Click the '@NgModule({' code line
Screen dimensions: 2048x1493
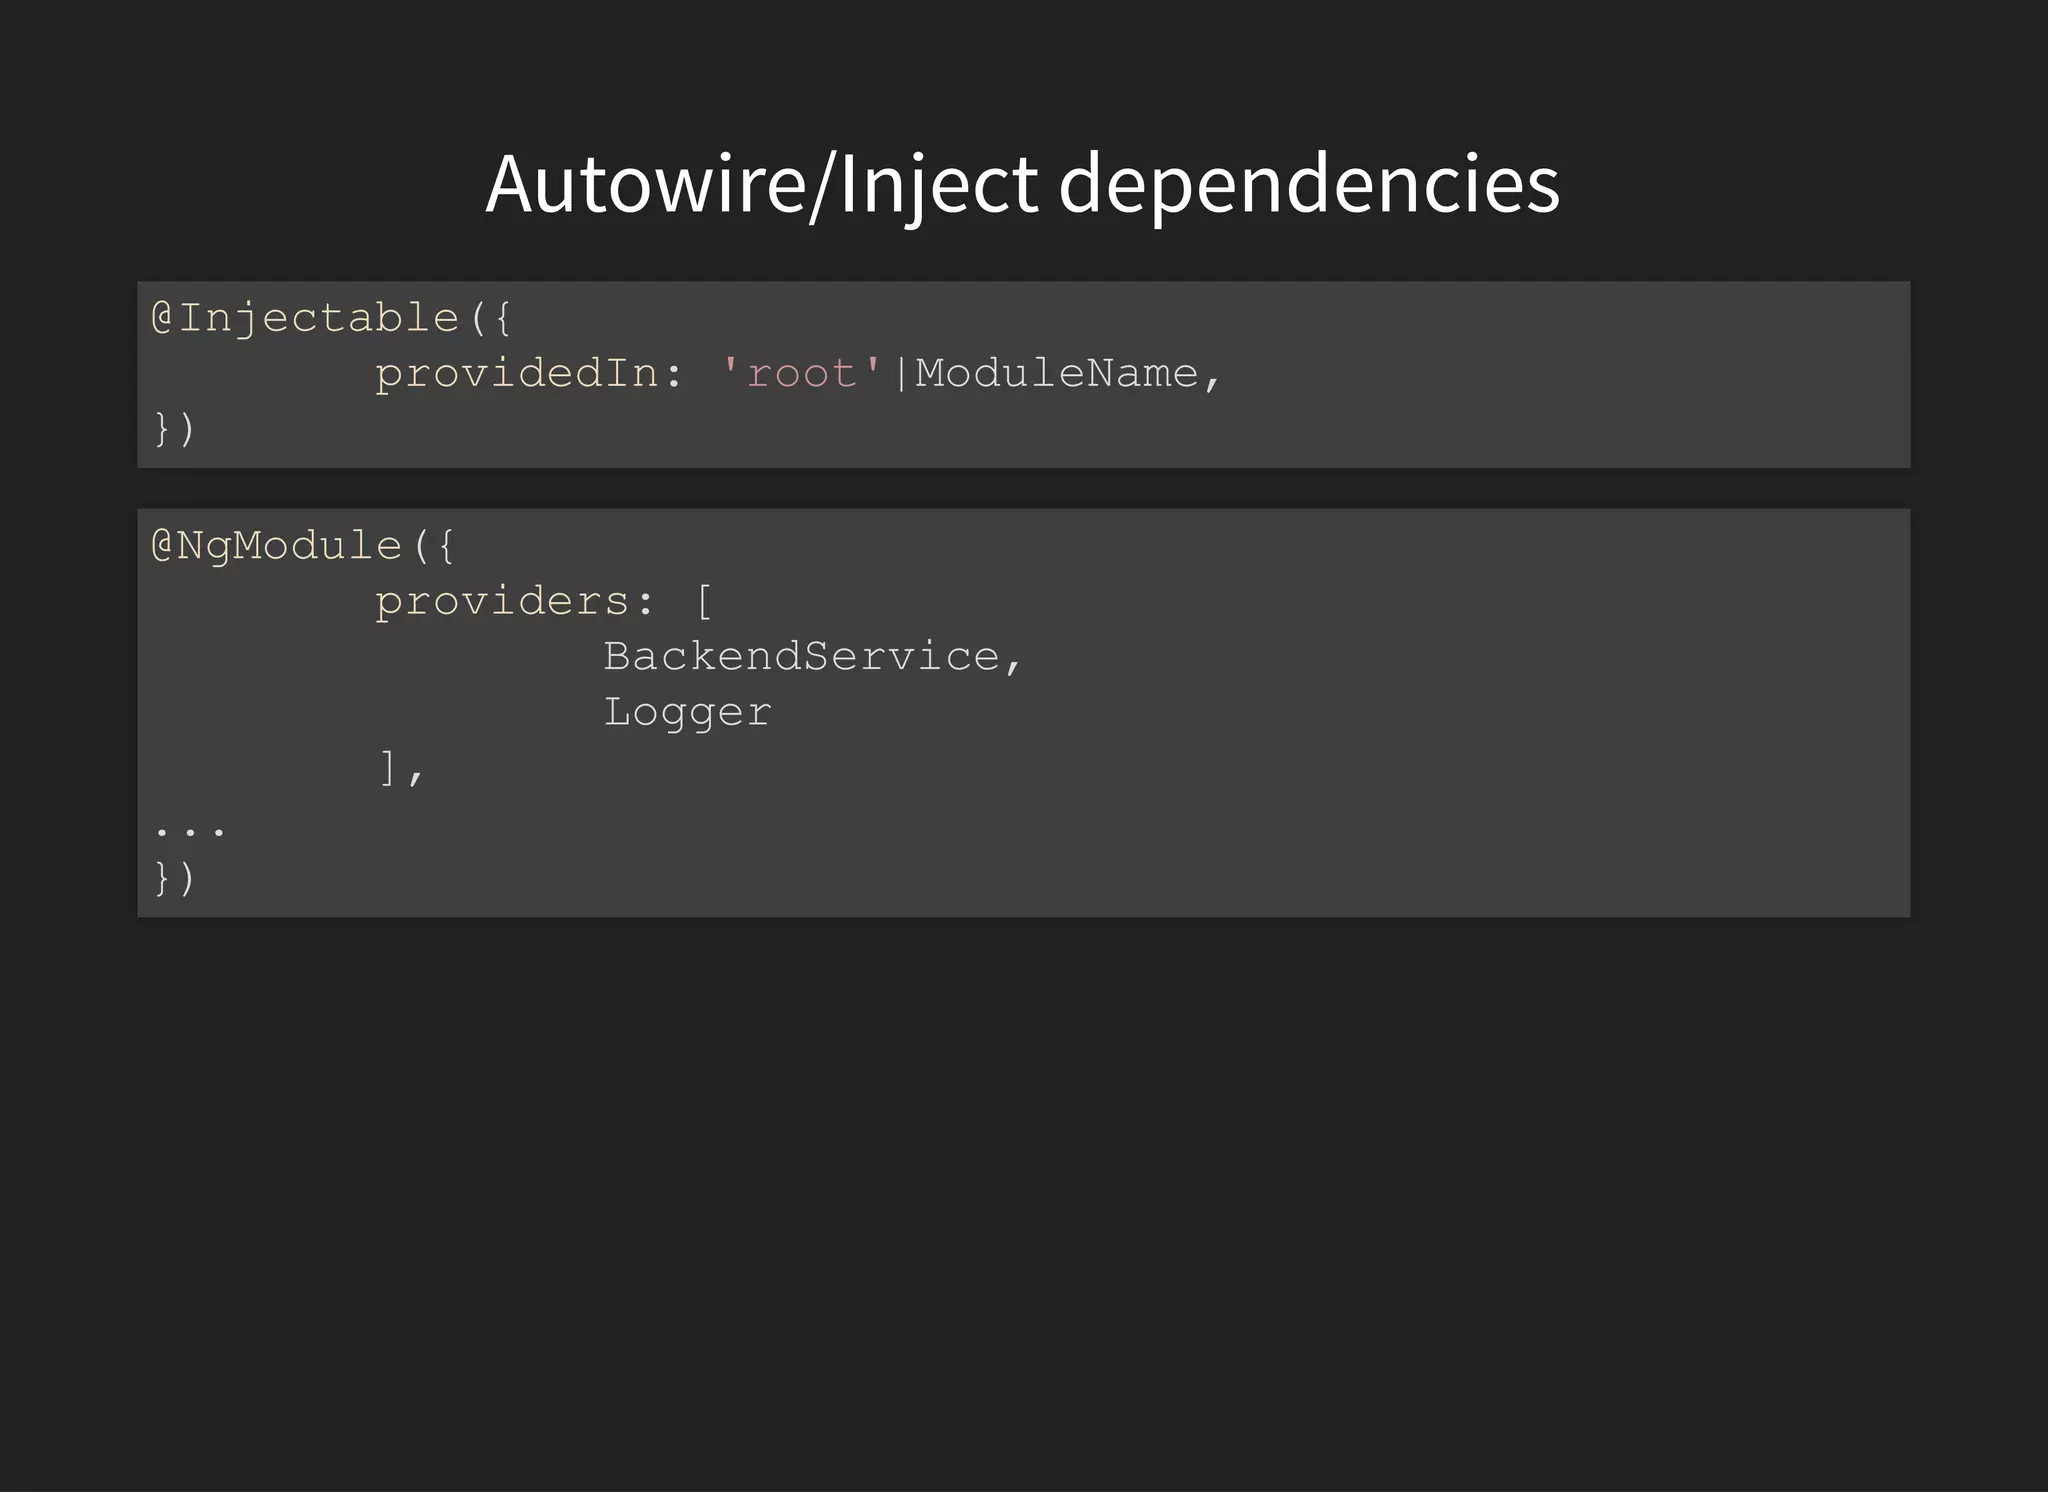pyautogui.click(x=303, y=547)
